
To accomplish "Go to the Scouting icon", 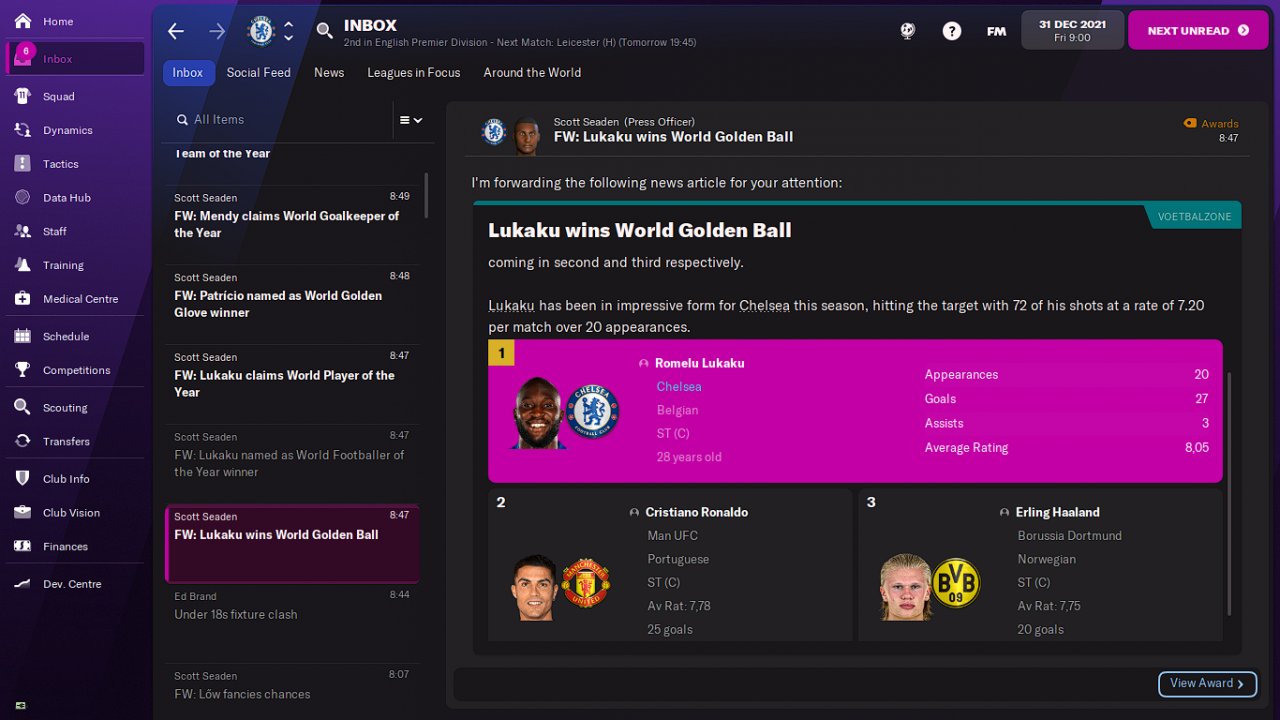I will [22, 407].
